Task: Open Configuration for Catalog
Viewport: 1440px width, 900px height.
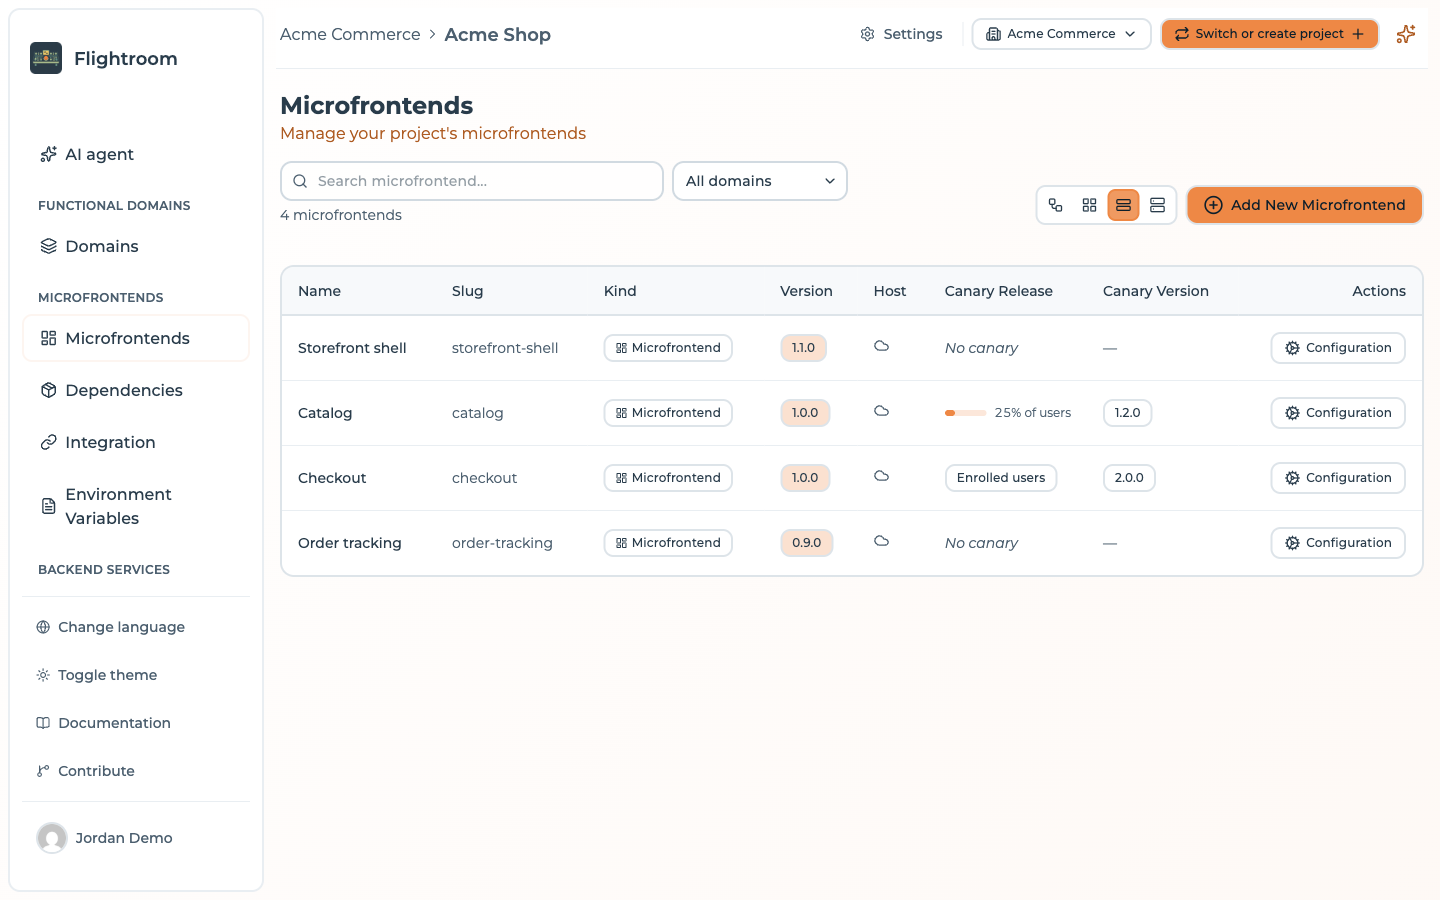Action: click(x=1338, y=413)
